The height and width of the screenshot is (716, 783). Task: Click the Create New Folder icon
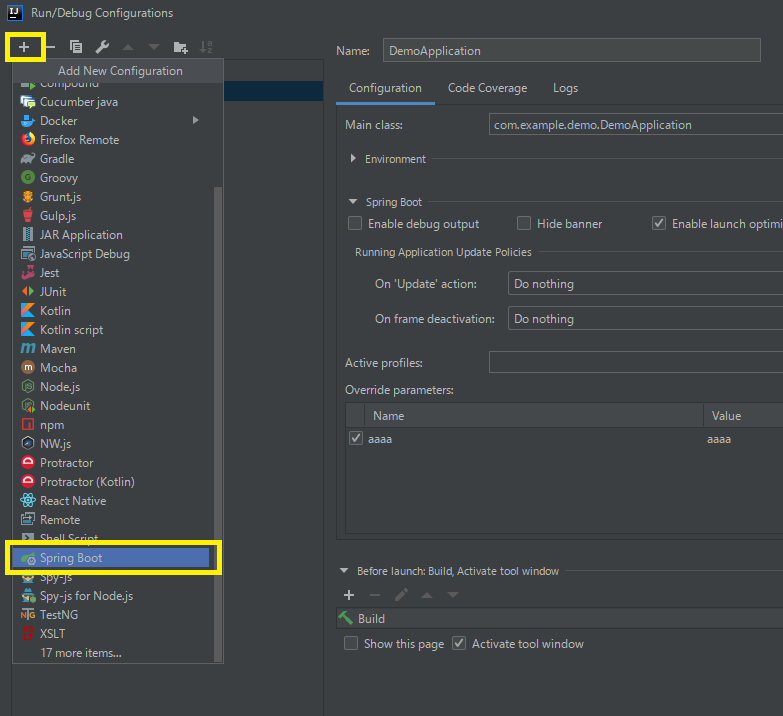point(180,47)
